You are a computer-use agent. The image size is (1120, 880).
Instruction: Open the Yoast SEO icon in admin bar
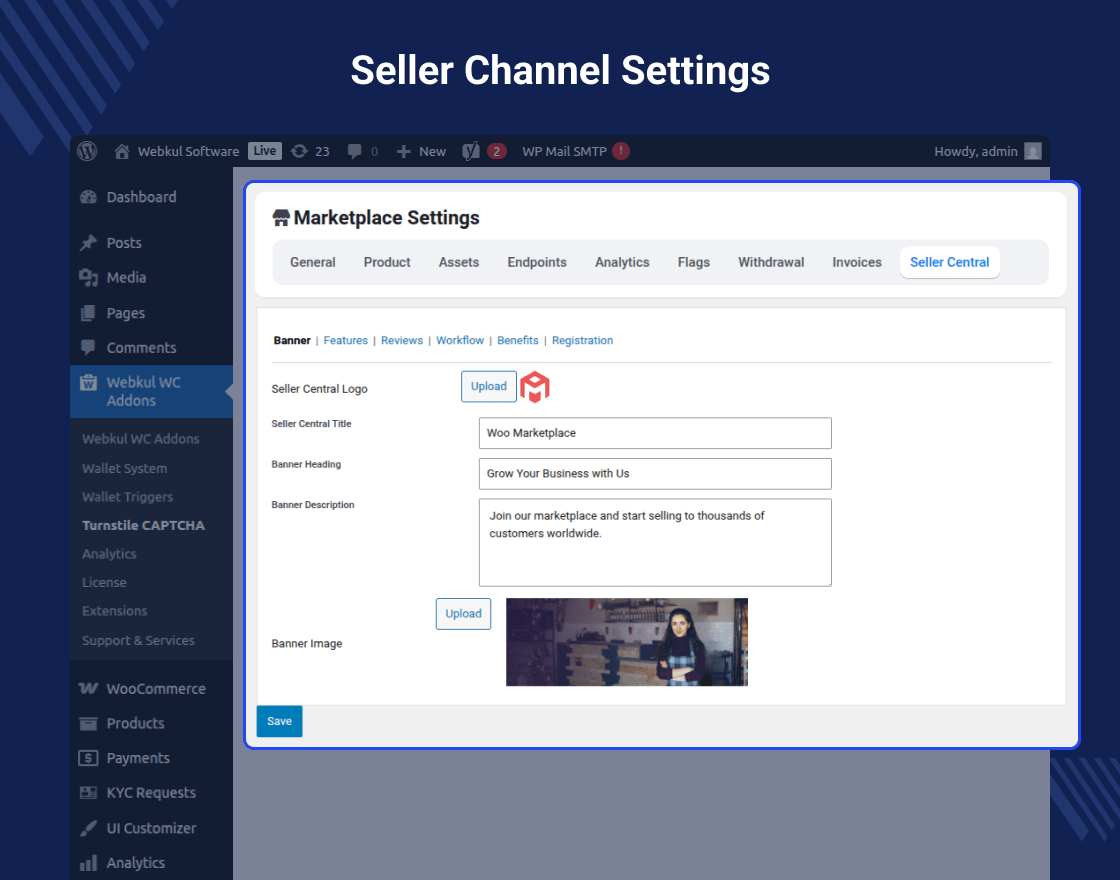click(x=471, y=151)
